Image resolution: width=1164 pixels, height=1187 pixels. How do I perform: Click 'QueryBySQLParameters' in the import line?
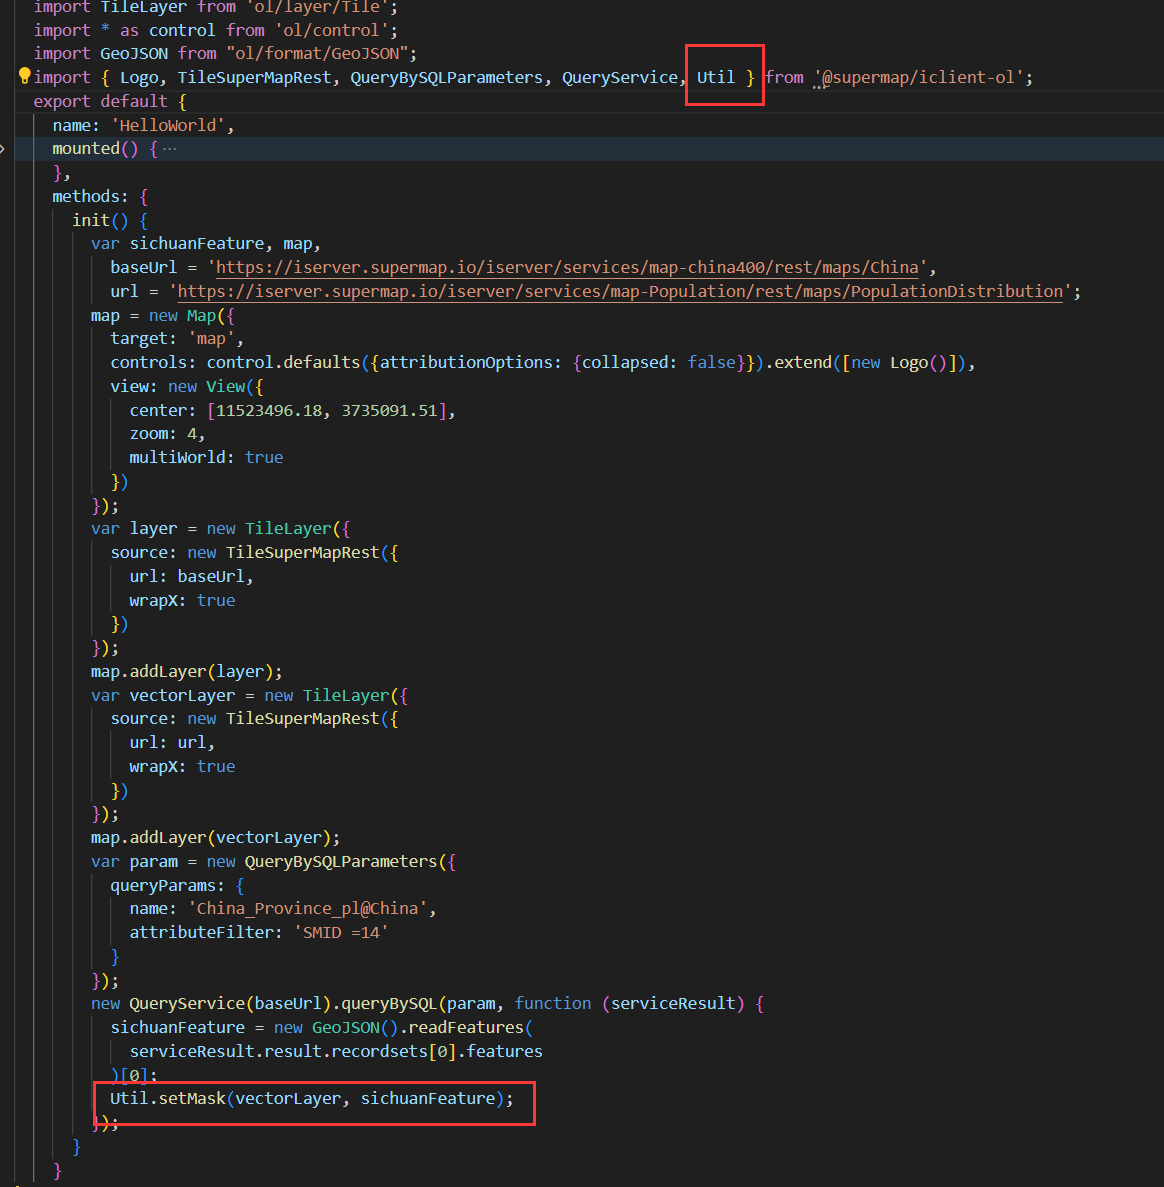click(x=447, y=77)
